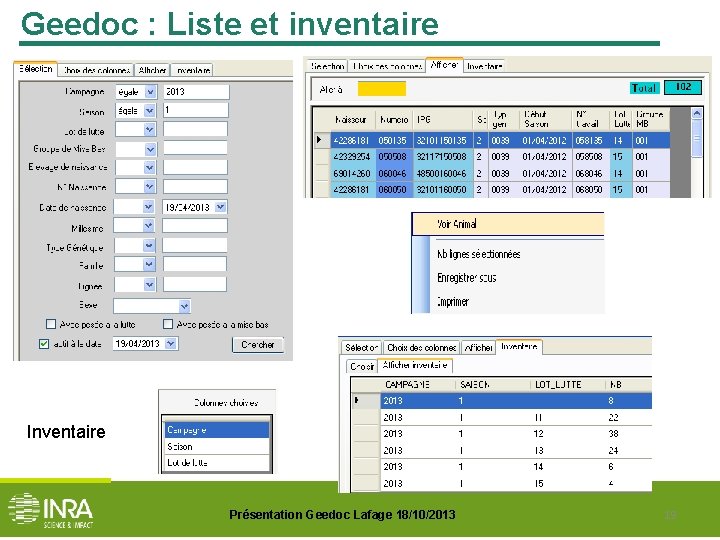Screen dimensions: 720x540
Task: Click the row selector arrow of first results row
Action: (321, 140)
